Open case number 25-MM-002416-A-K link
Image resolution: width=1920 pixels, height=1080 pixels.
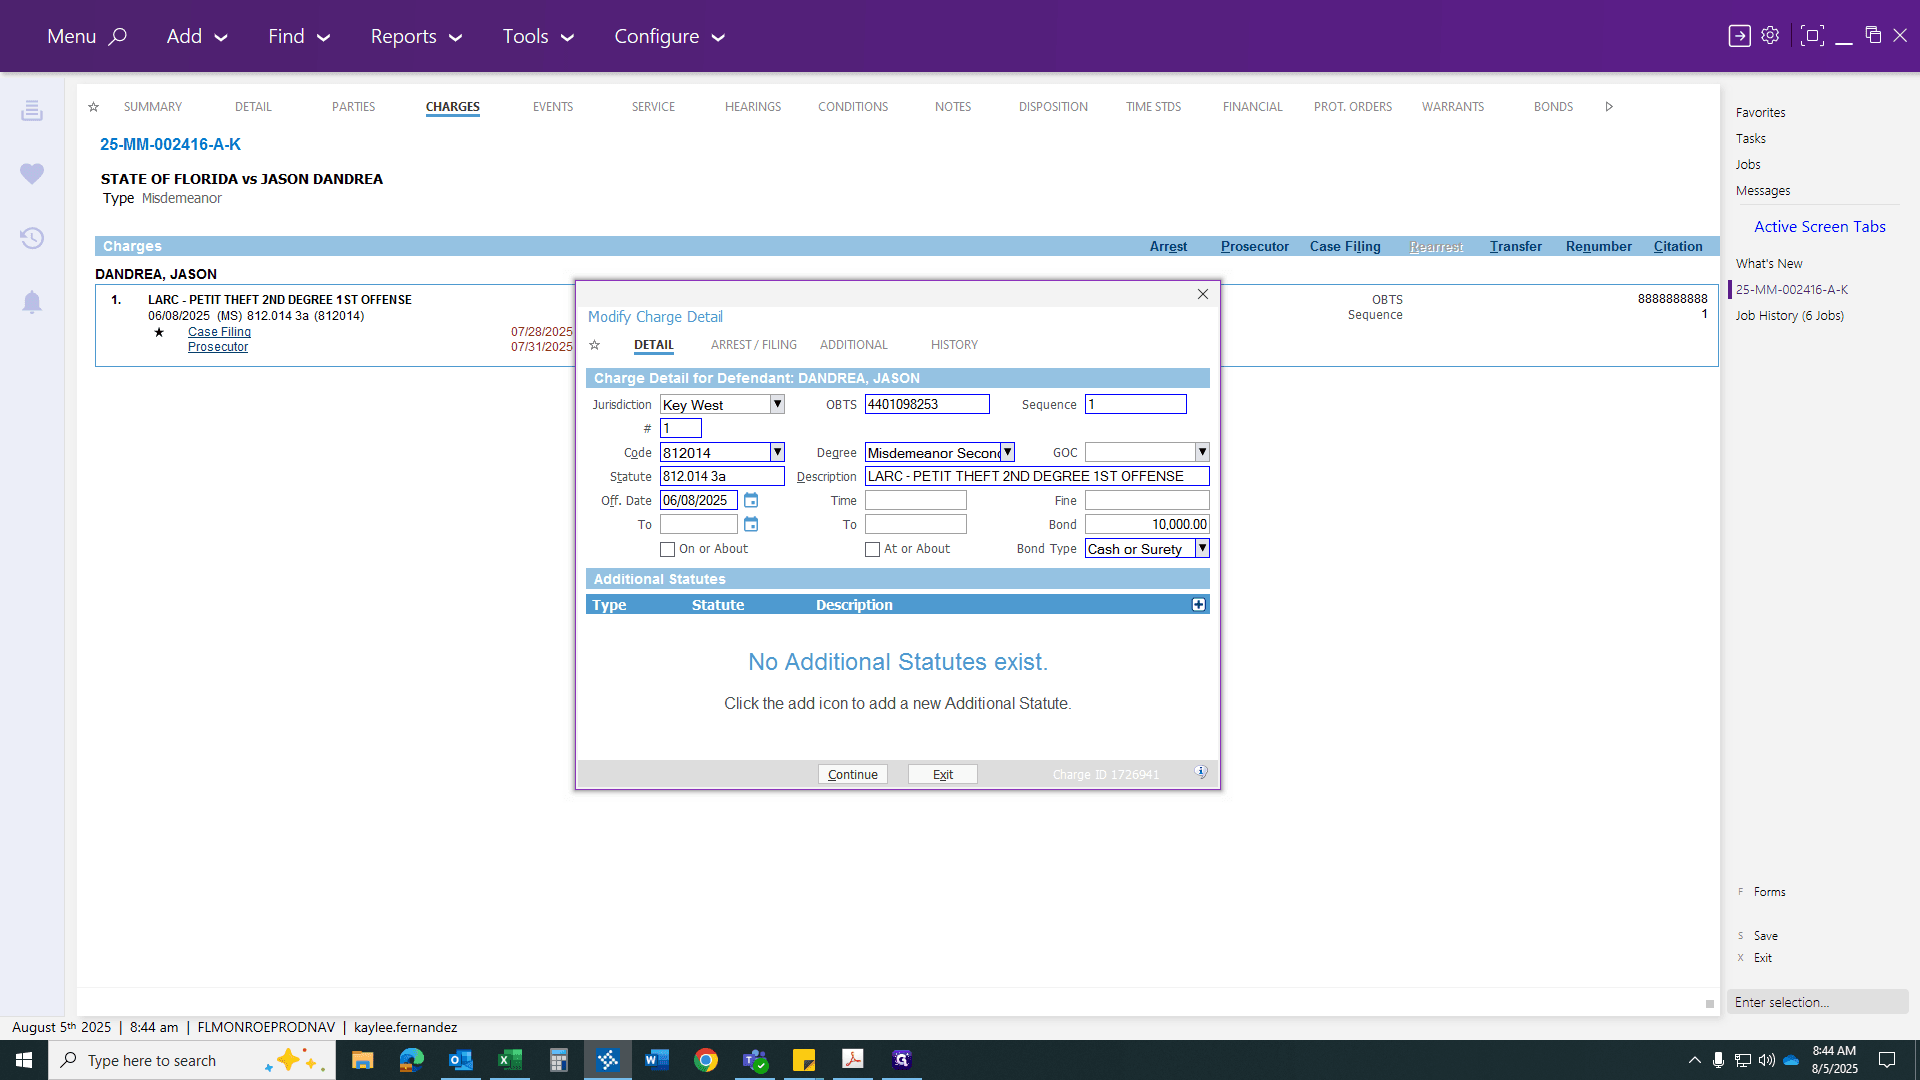pos(170,144)
